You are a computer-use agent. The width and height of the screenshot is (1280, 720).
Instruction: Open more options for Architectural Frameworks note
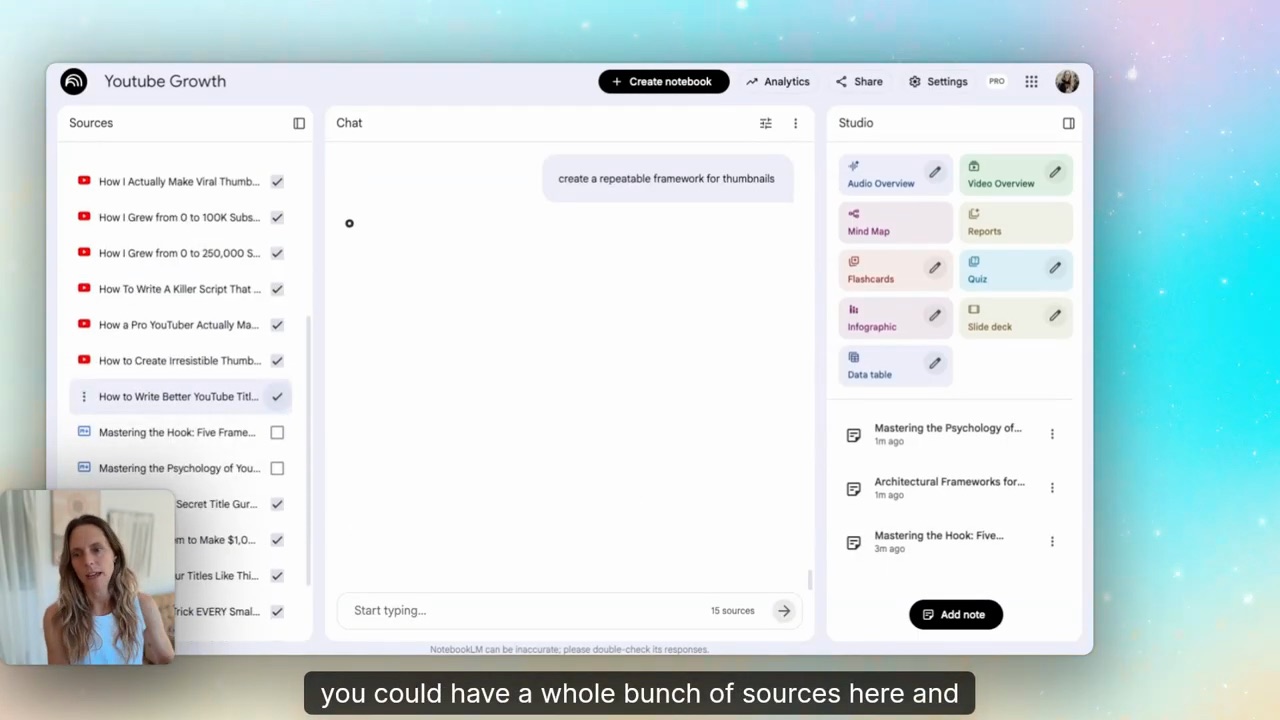pyautogui.click(x=1052, y=488)
